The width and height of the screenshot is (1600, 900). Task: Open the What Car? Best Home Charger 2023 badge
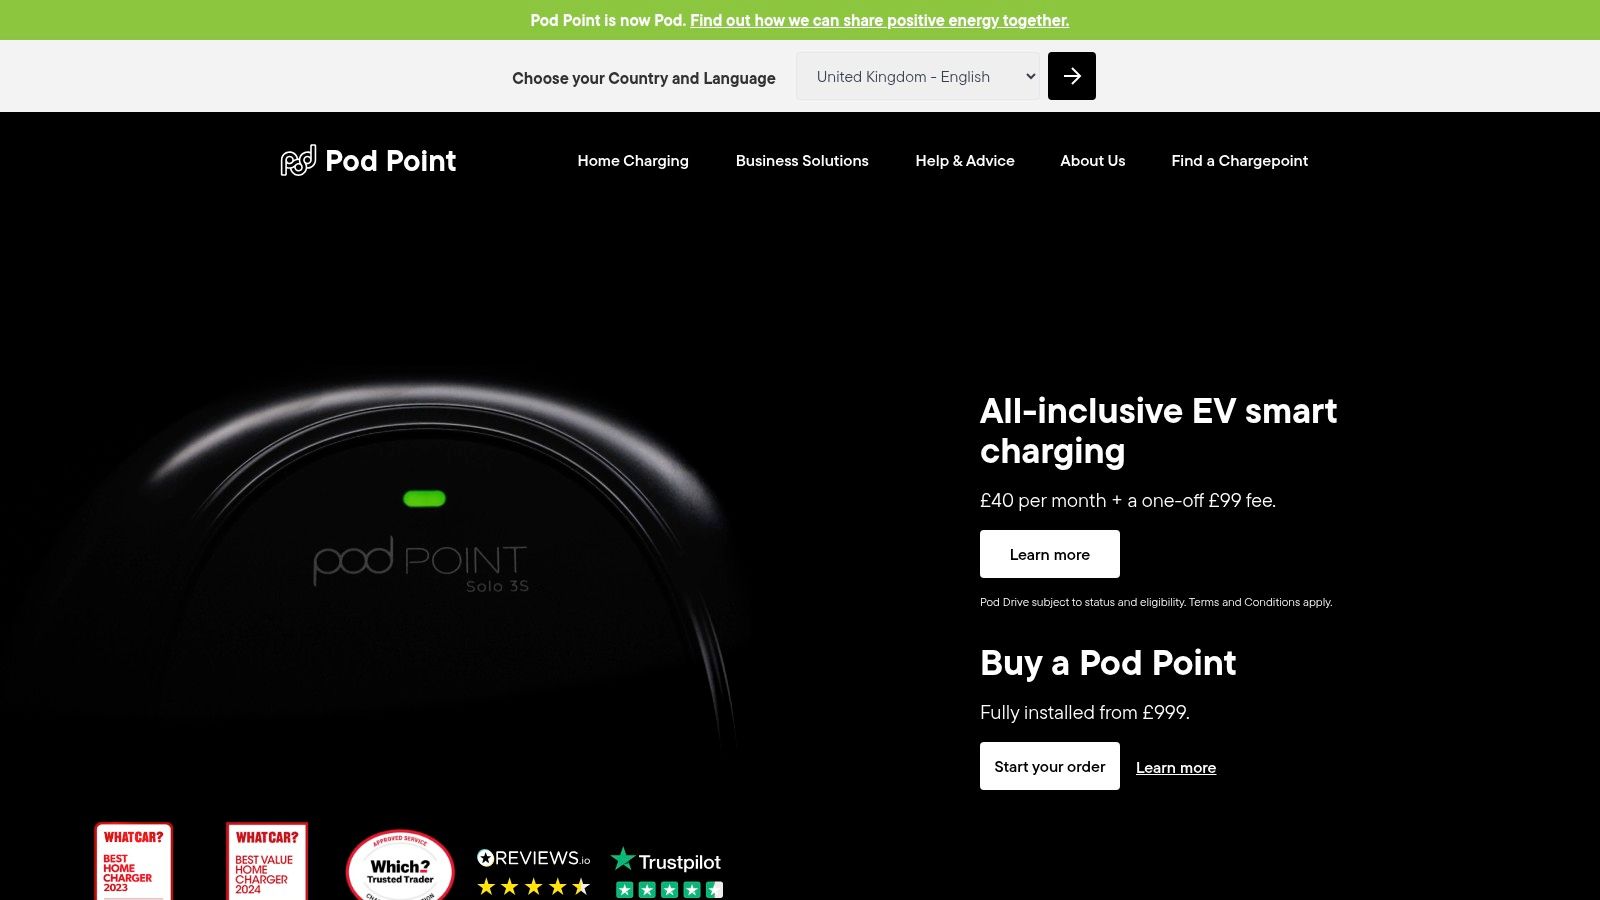pos(134,861)
